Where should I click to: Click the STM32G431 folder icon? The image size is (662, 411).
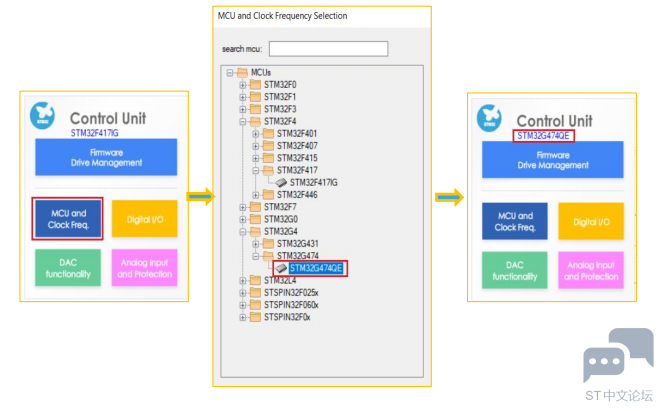[269, 244]
